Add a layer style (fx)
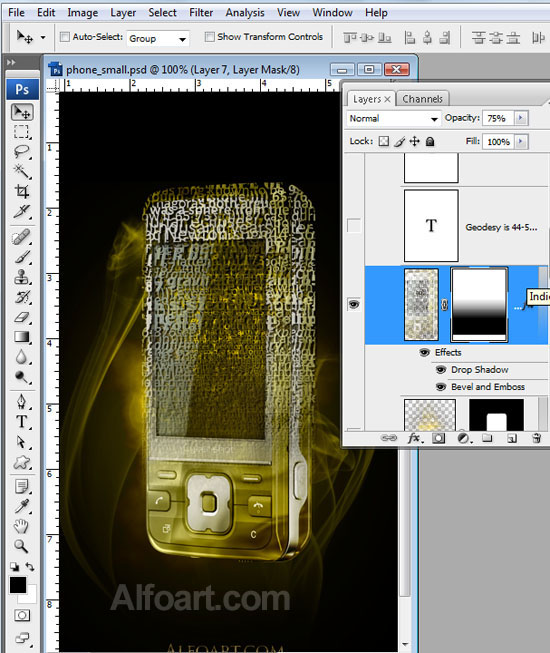Viewport: 550px width, 653px height. (x=415, y=438)
